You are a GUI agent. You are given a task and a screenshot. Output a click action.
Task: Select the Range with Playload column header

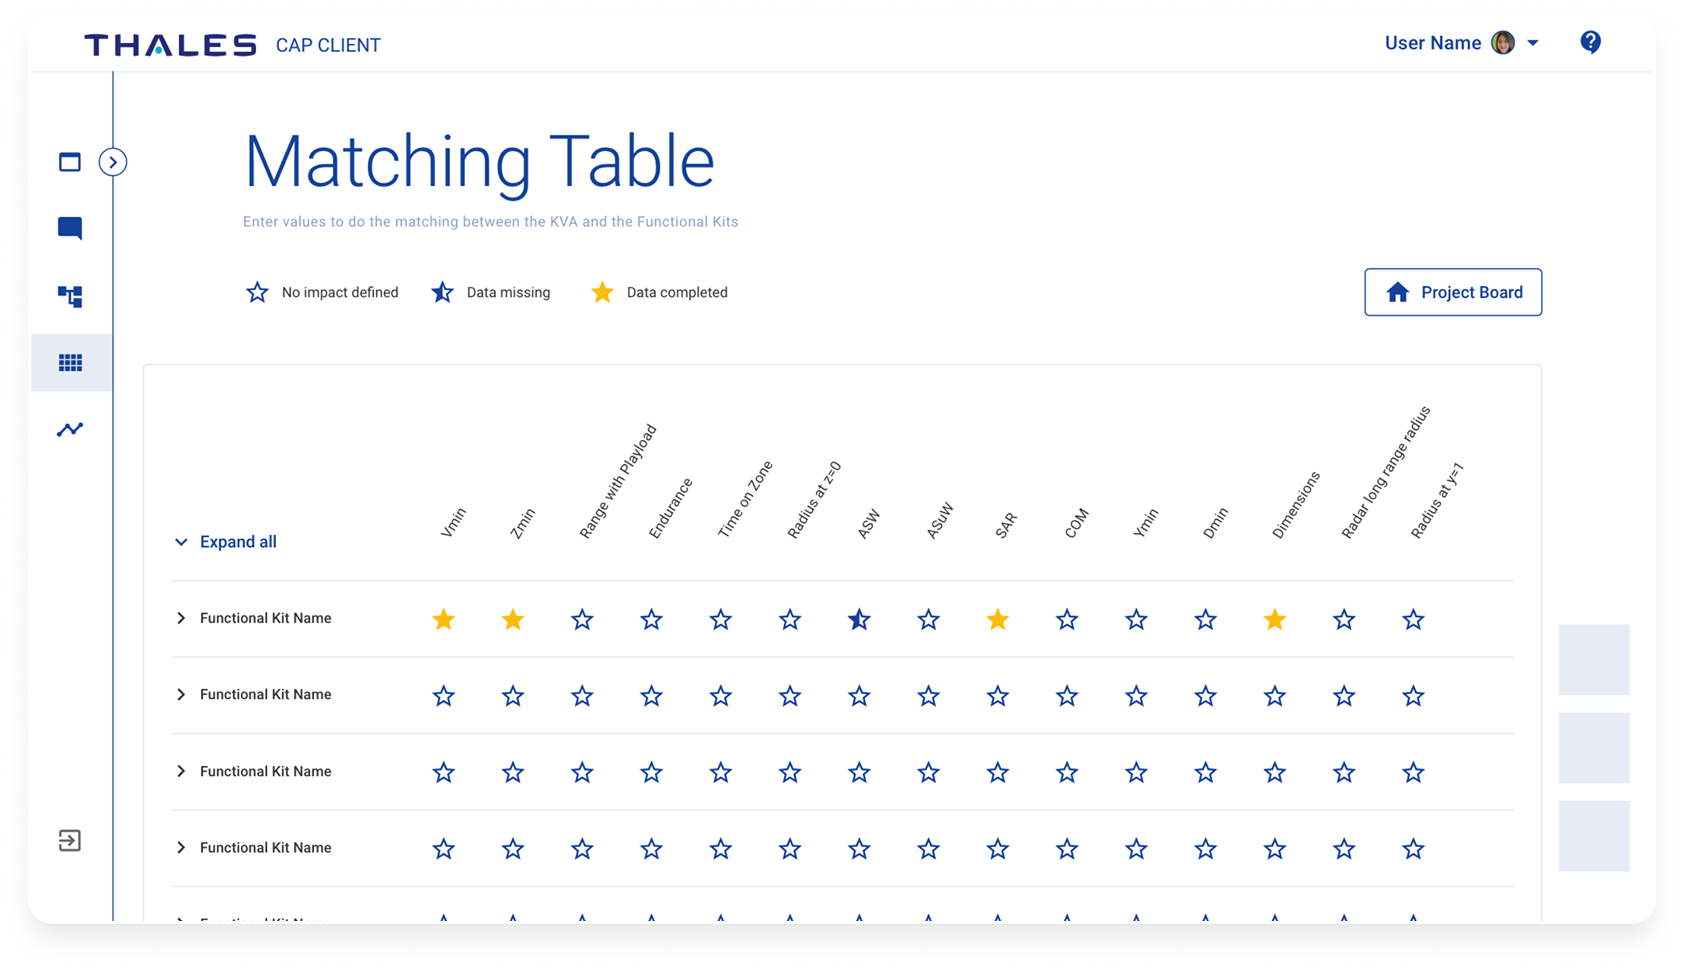[x=618, y=482]
